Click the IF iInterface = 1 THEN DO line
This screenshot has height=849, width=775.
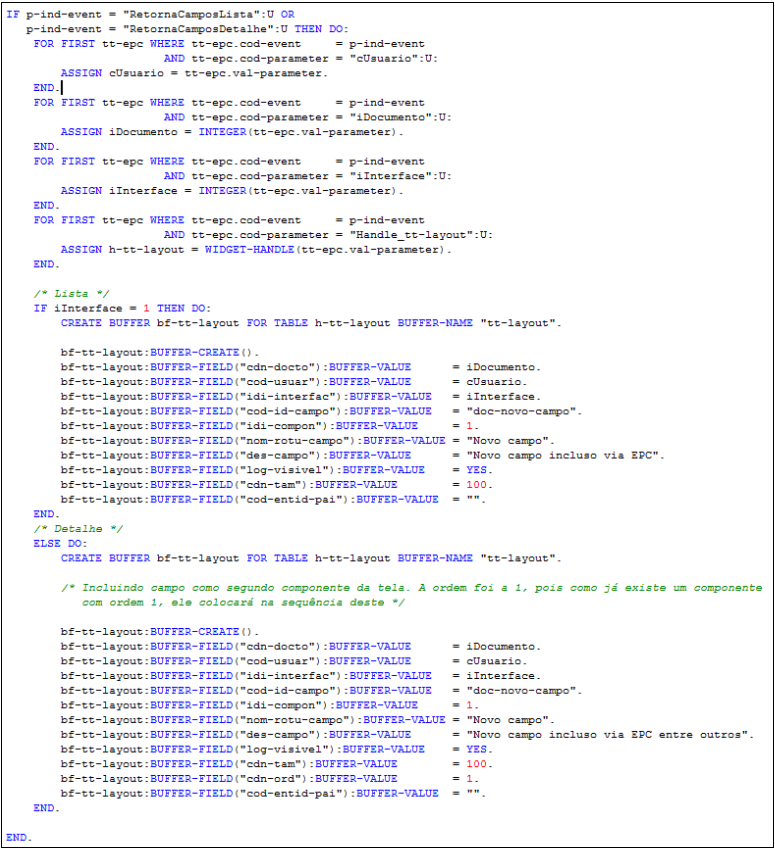(x=122, y=309)
